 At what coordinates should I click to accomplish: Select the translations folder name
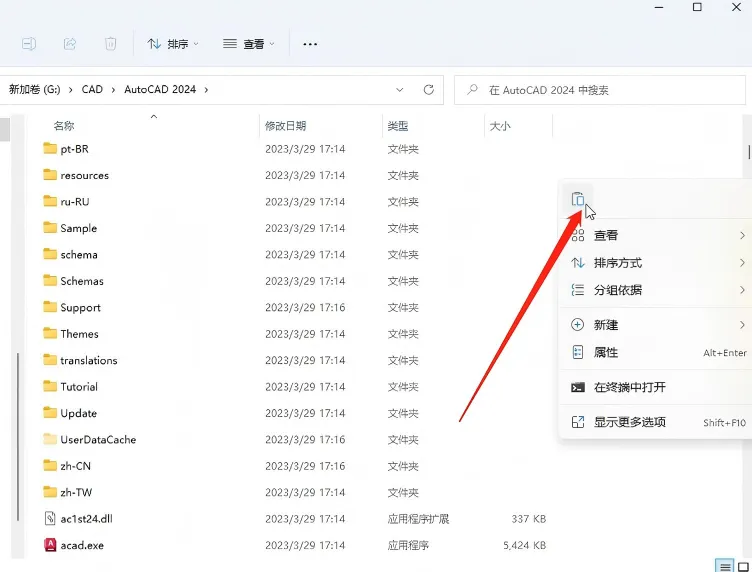pos(89,361)
